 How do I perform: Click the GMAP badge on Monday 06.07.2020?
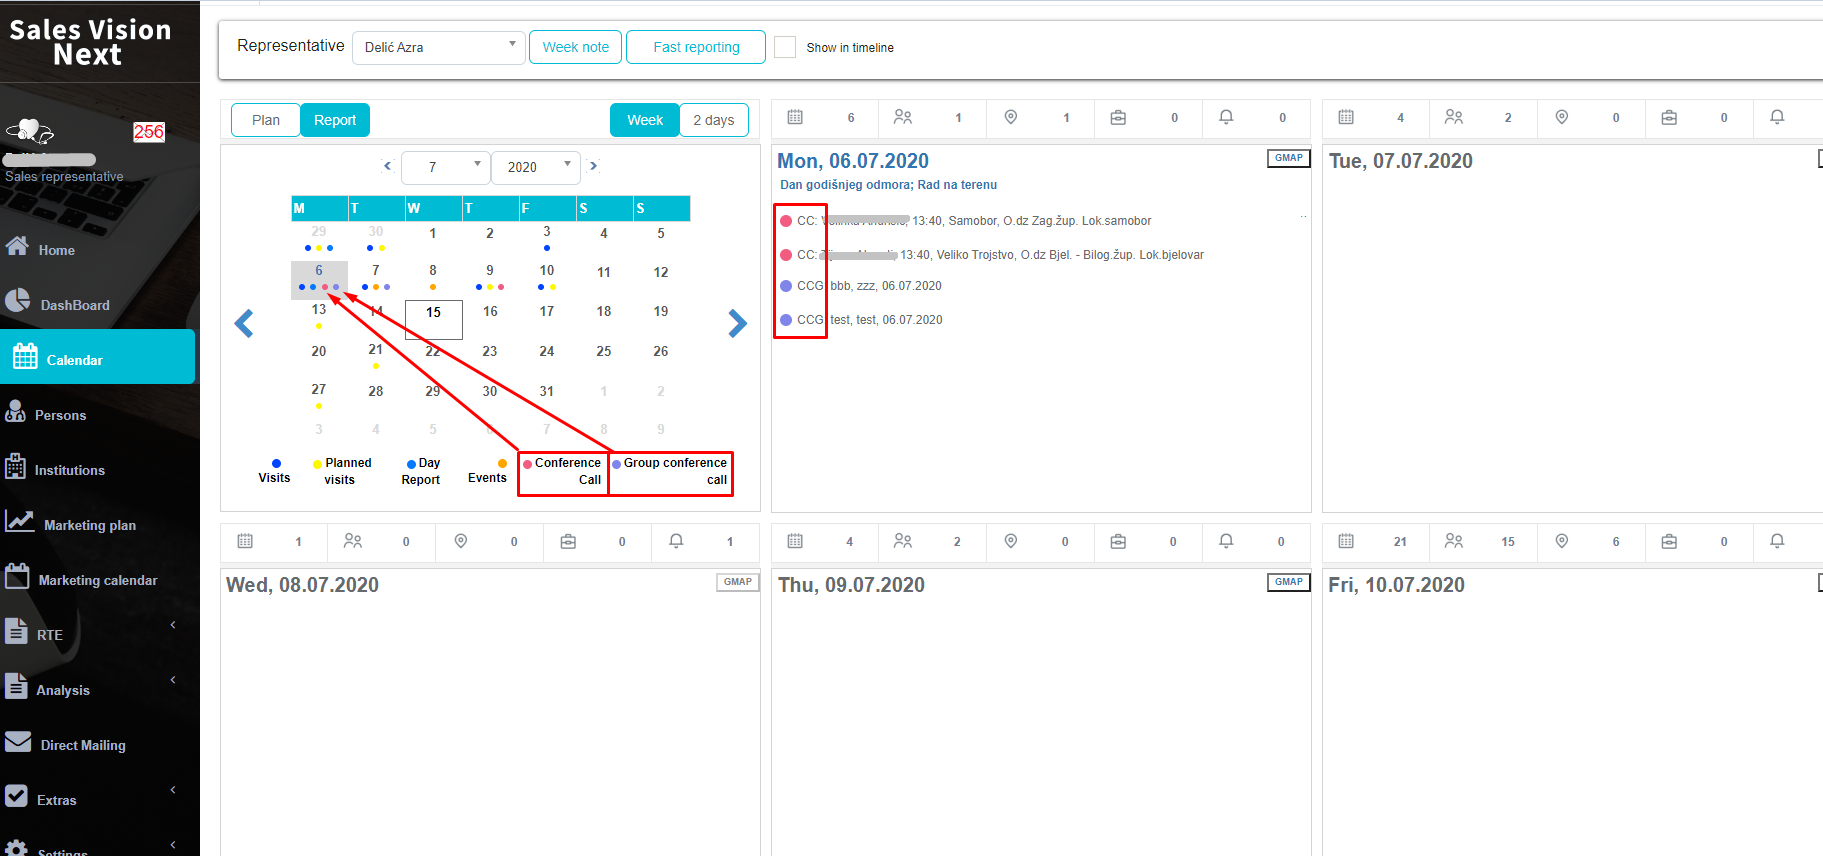pyautogui.click(x=1288, y=158)
